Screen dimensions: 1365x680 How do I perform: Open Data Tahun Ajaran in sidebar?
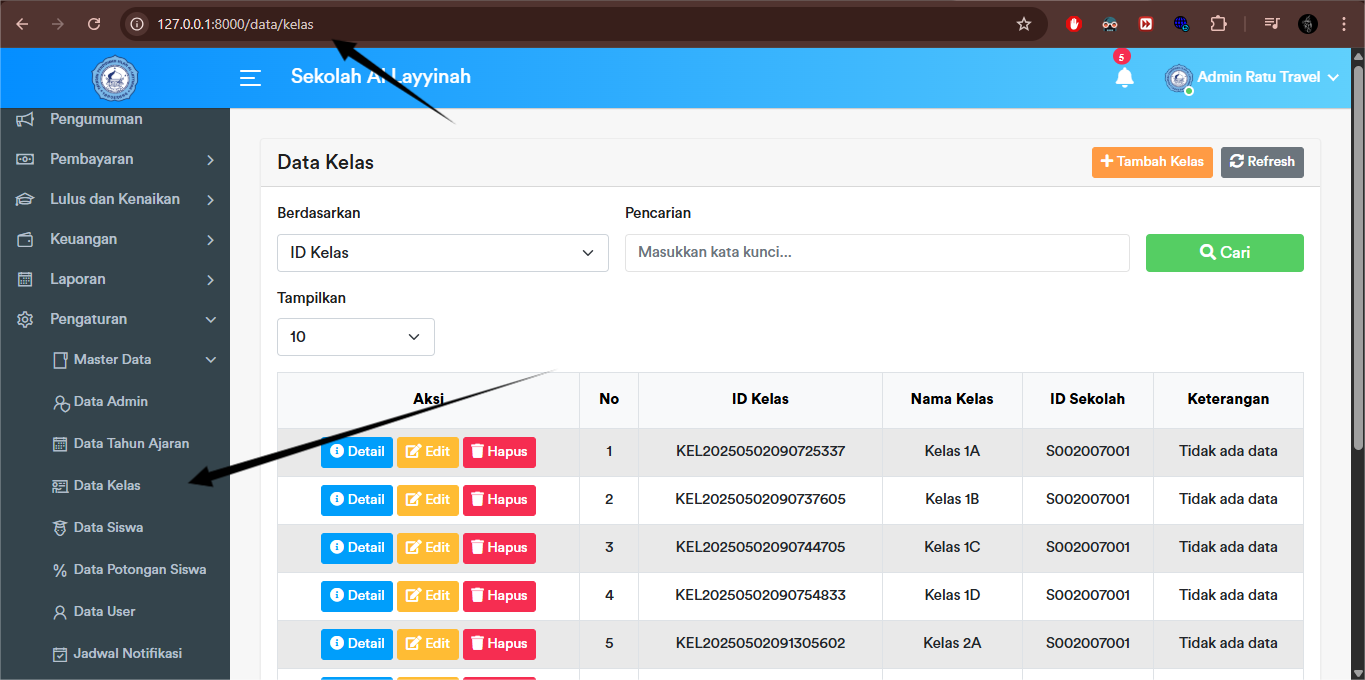click(x=130, y=443)
